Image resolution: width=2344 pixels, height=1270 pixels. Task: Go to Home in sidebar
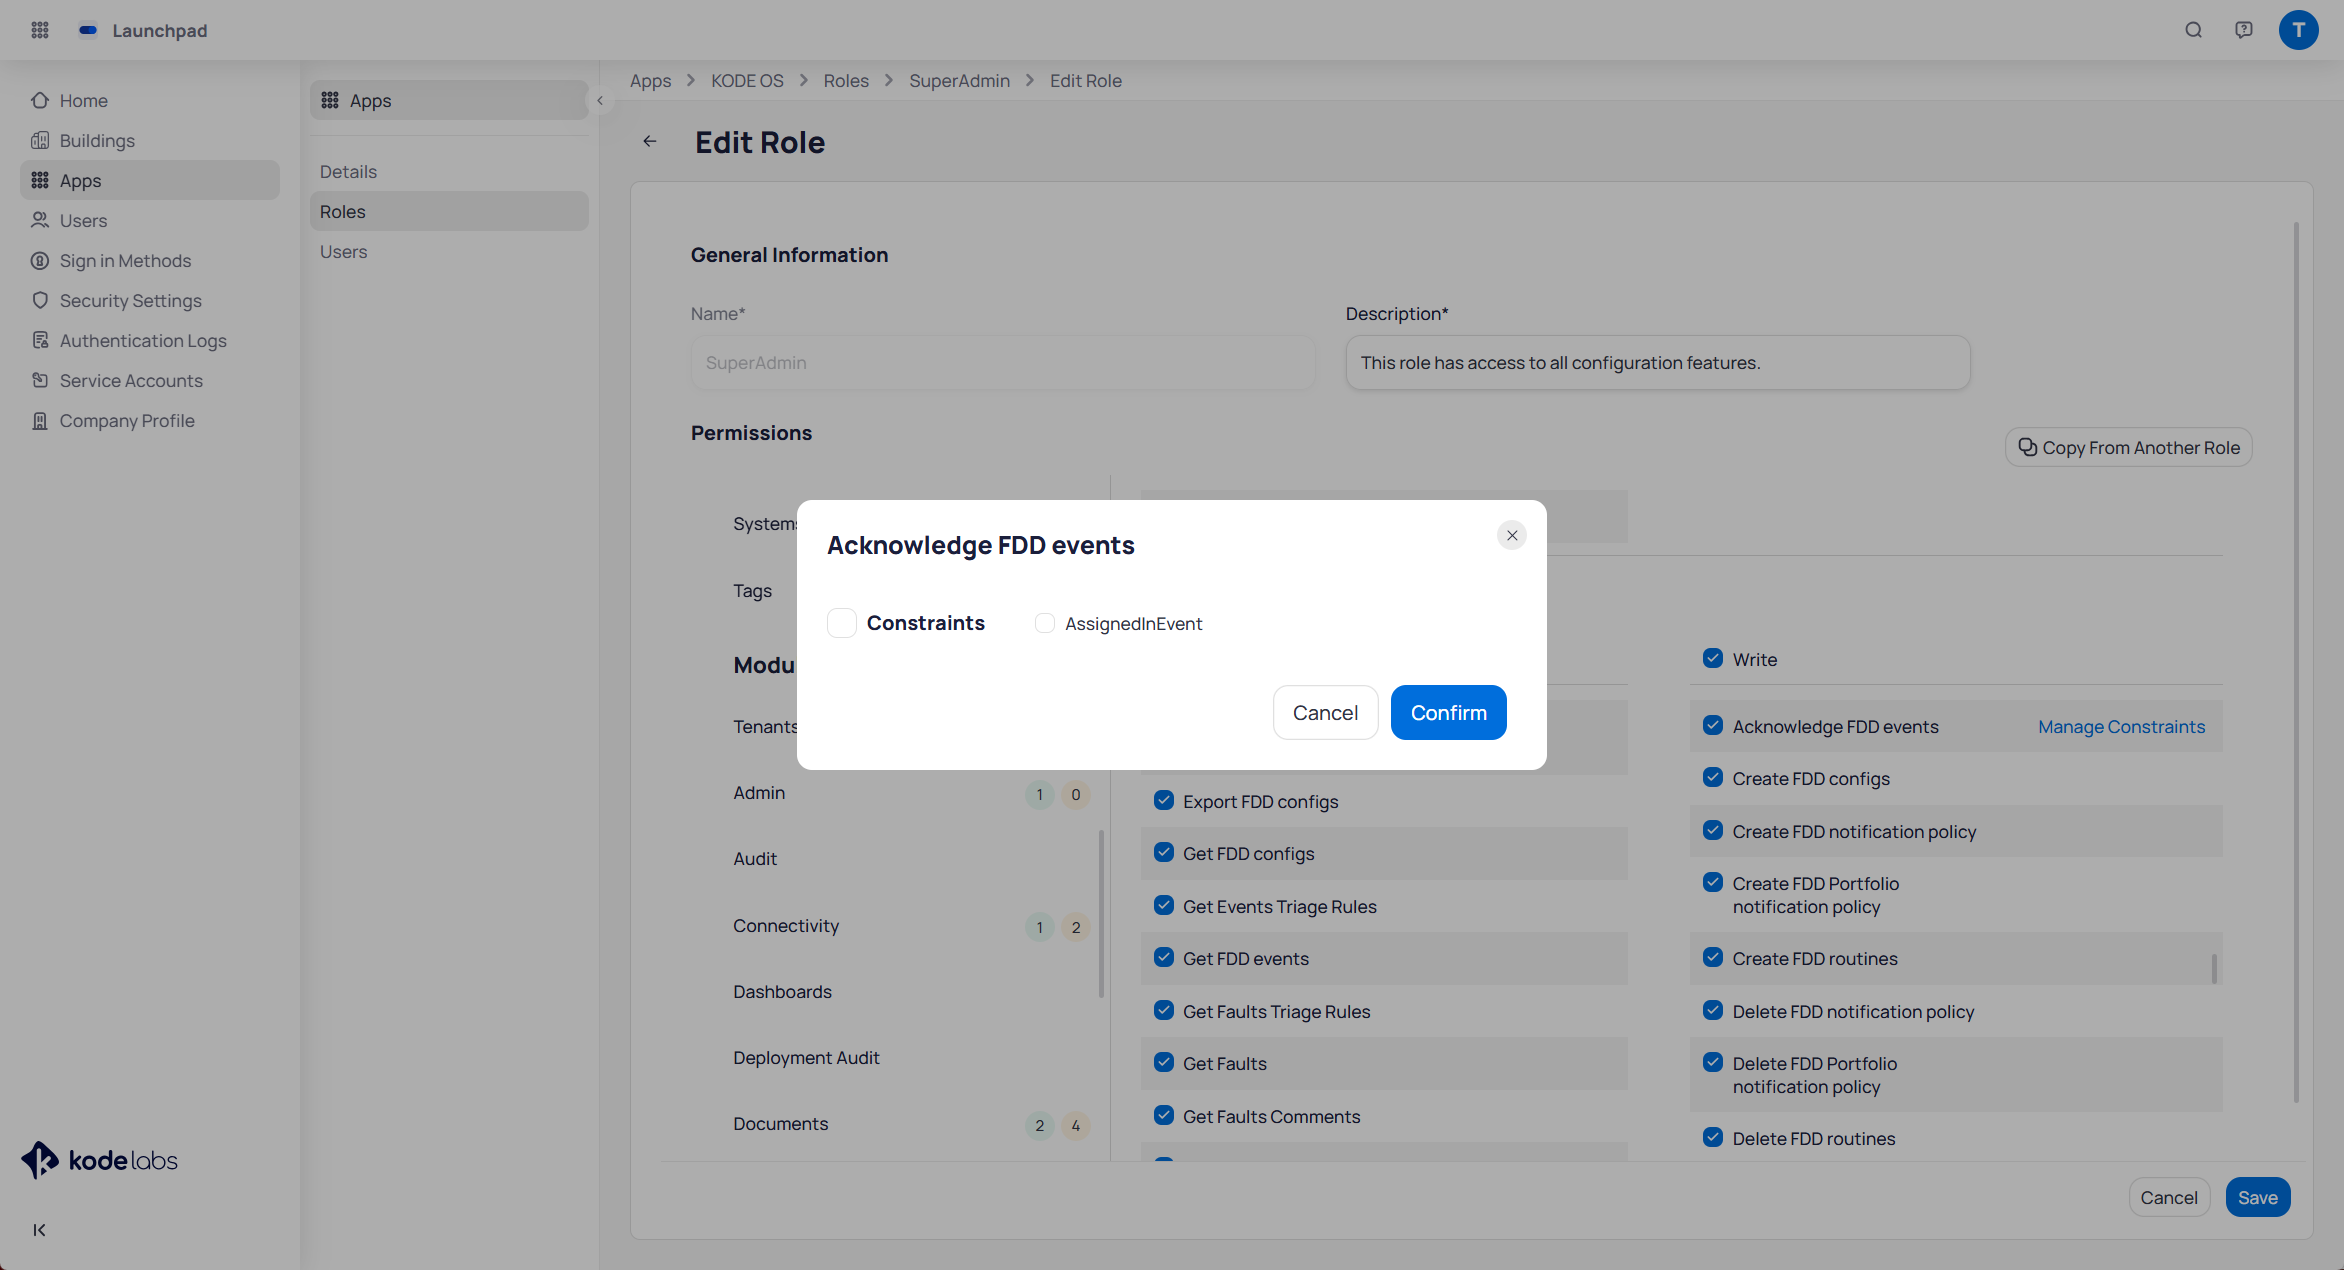tap(150, 100)
